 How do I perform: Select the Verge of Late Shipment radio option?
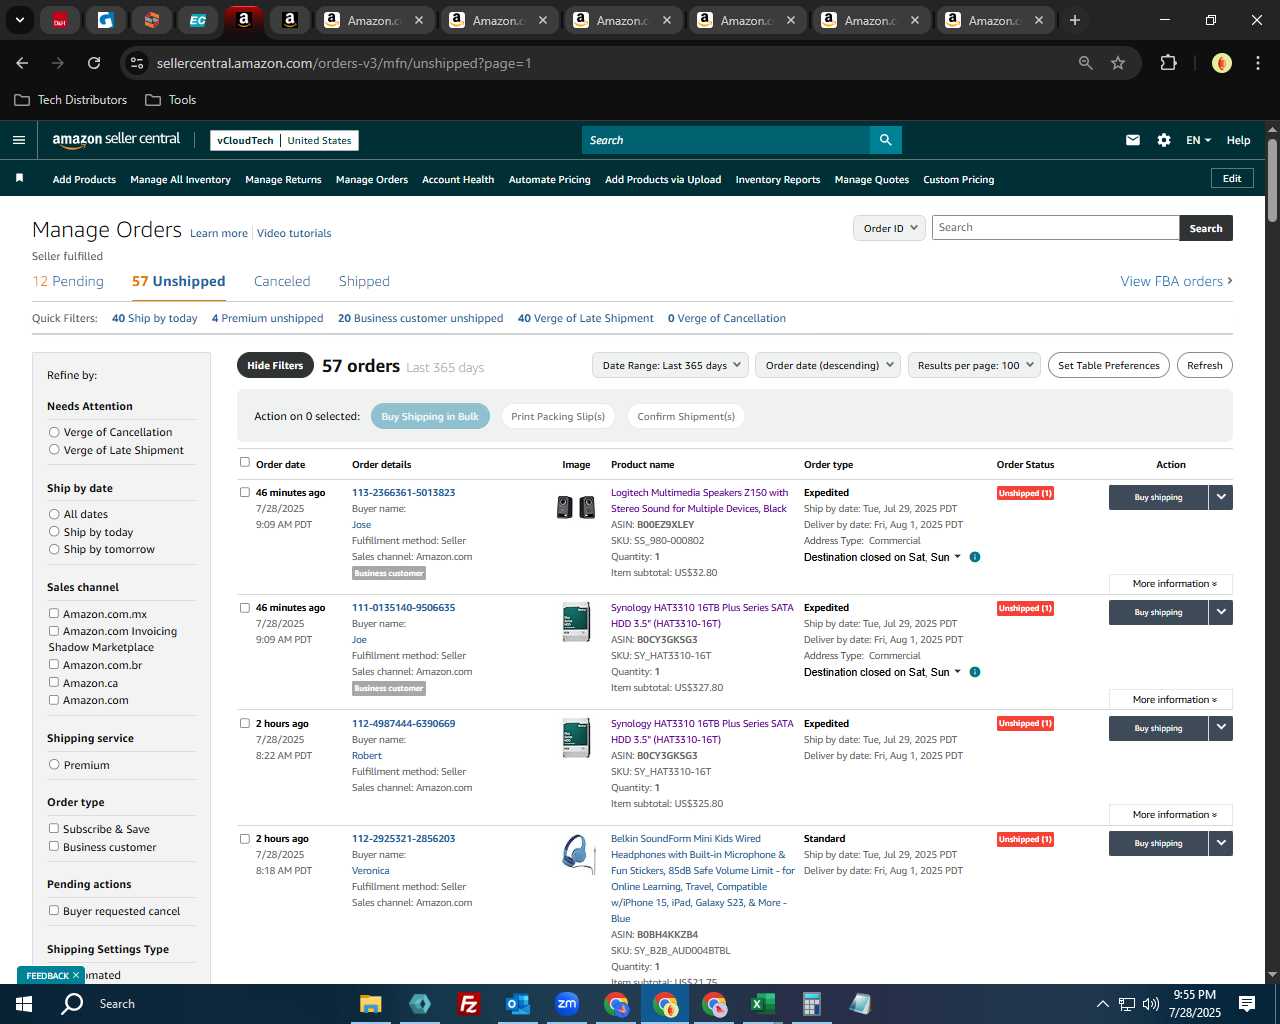tap(54, 450)
